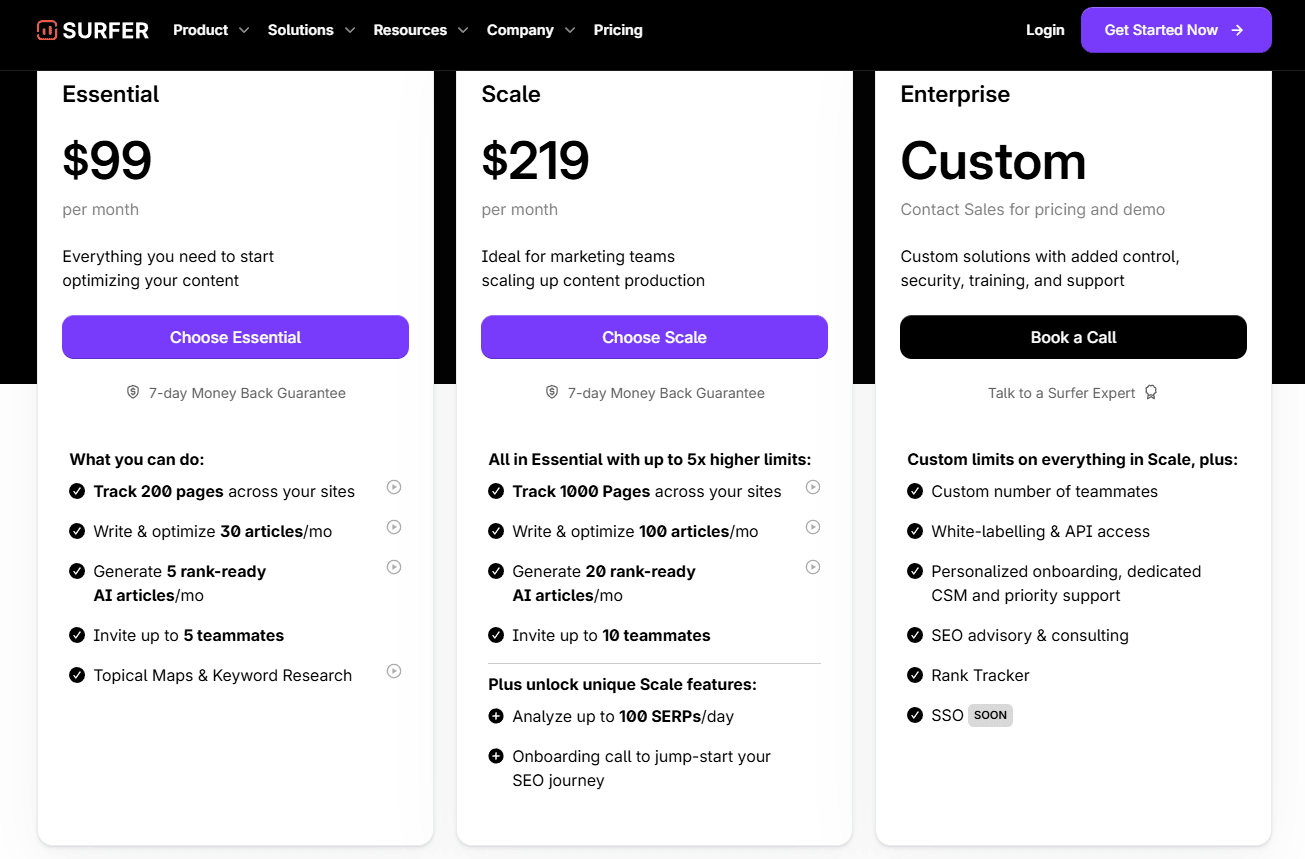The image size is (1305, 859).
Task: Click the trophy icon next to Talk to a Surfer Expert
Action: pyautogui.click(x=1151, y=392)
